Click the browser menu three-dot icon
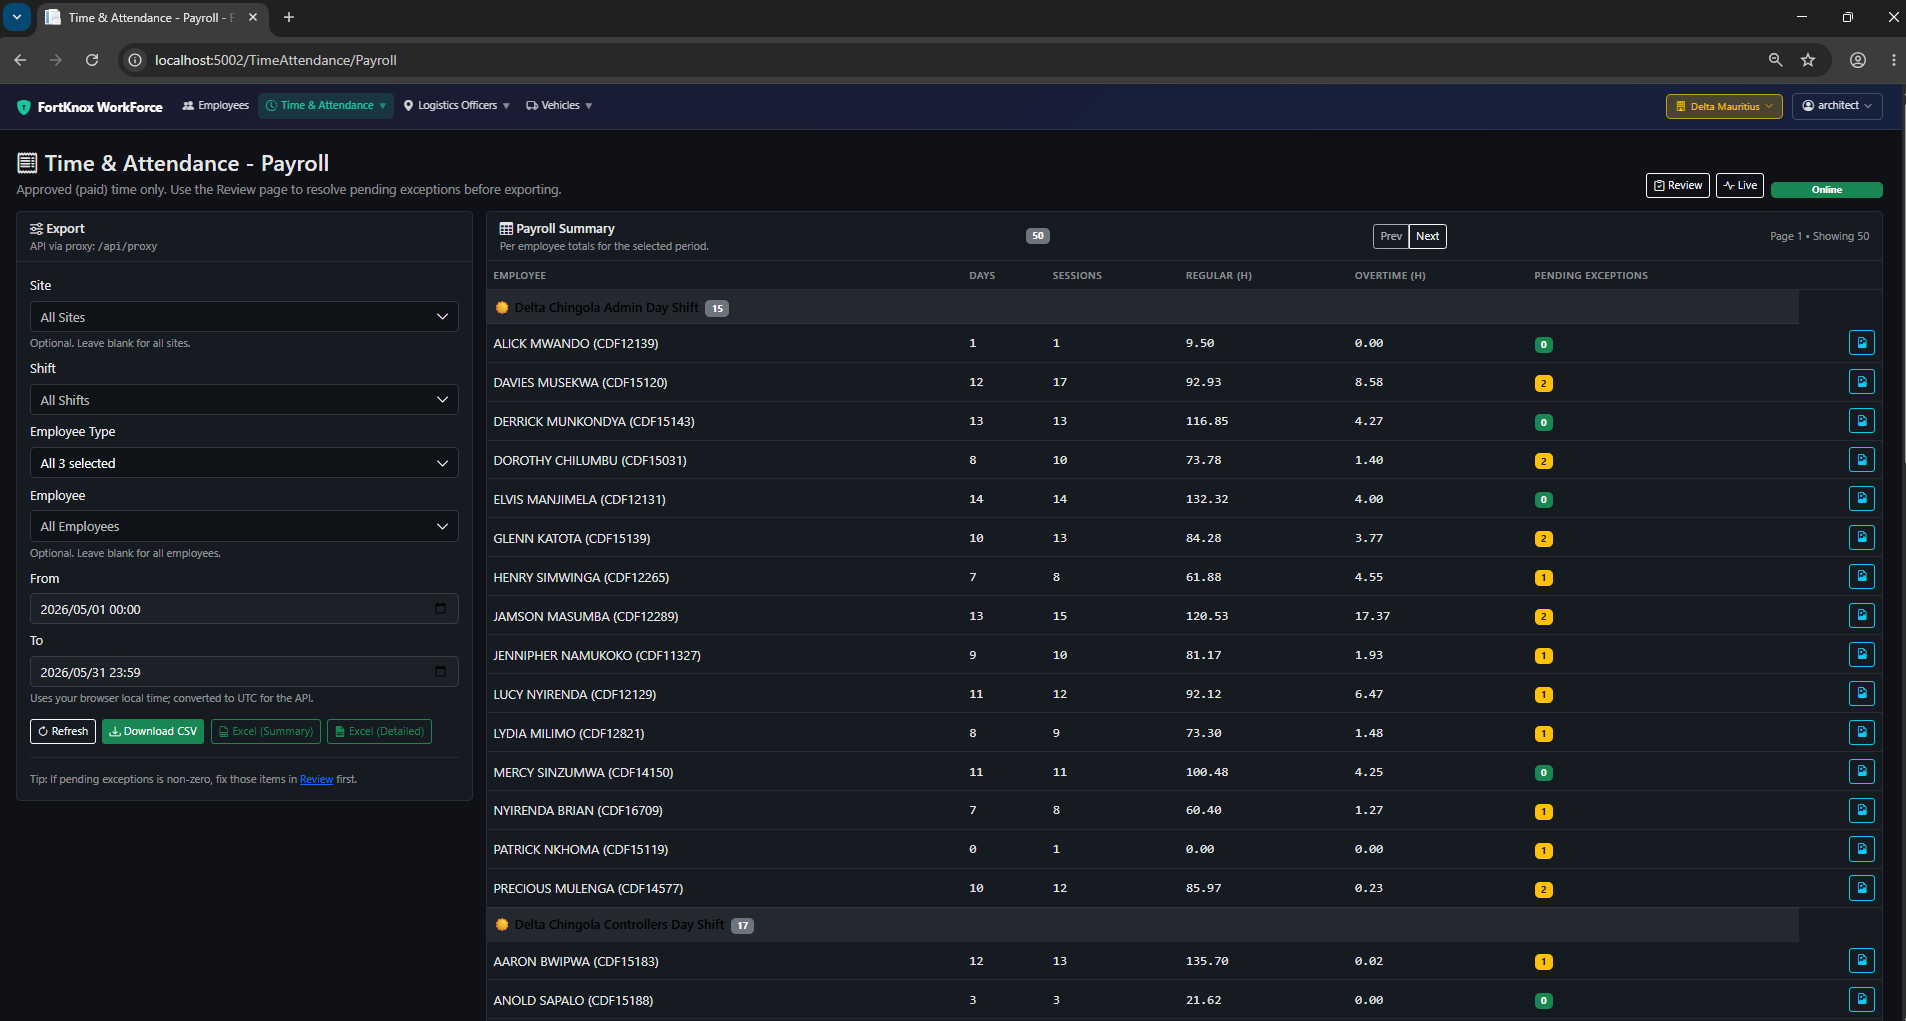The height and width of the screenshot is (1021, 1906). tap(1893, 60)
